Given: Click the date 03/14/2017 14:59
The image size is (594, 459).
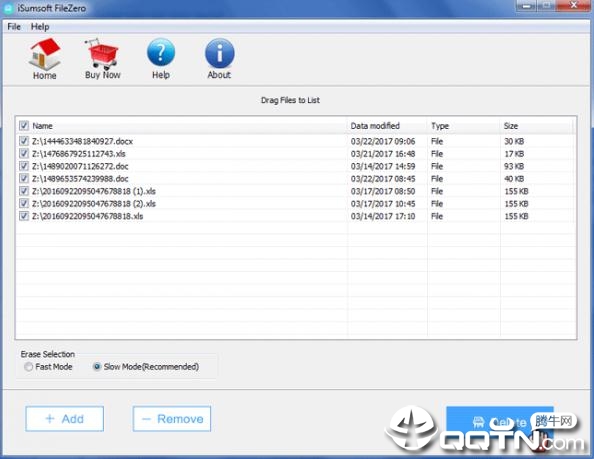Looking at the screenshot, I should [383, 166].
